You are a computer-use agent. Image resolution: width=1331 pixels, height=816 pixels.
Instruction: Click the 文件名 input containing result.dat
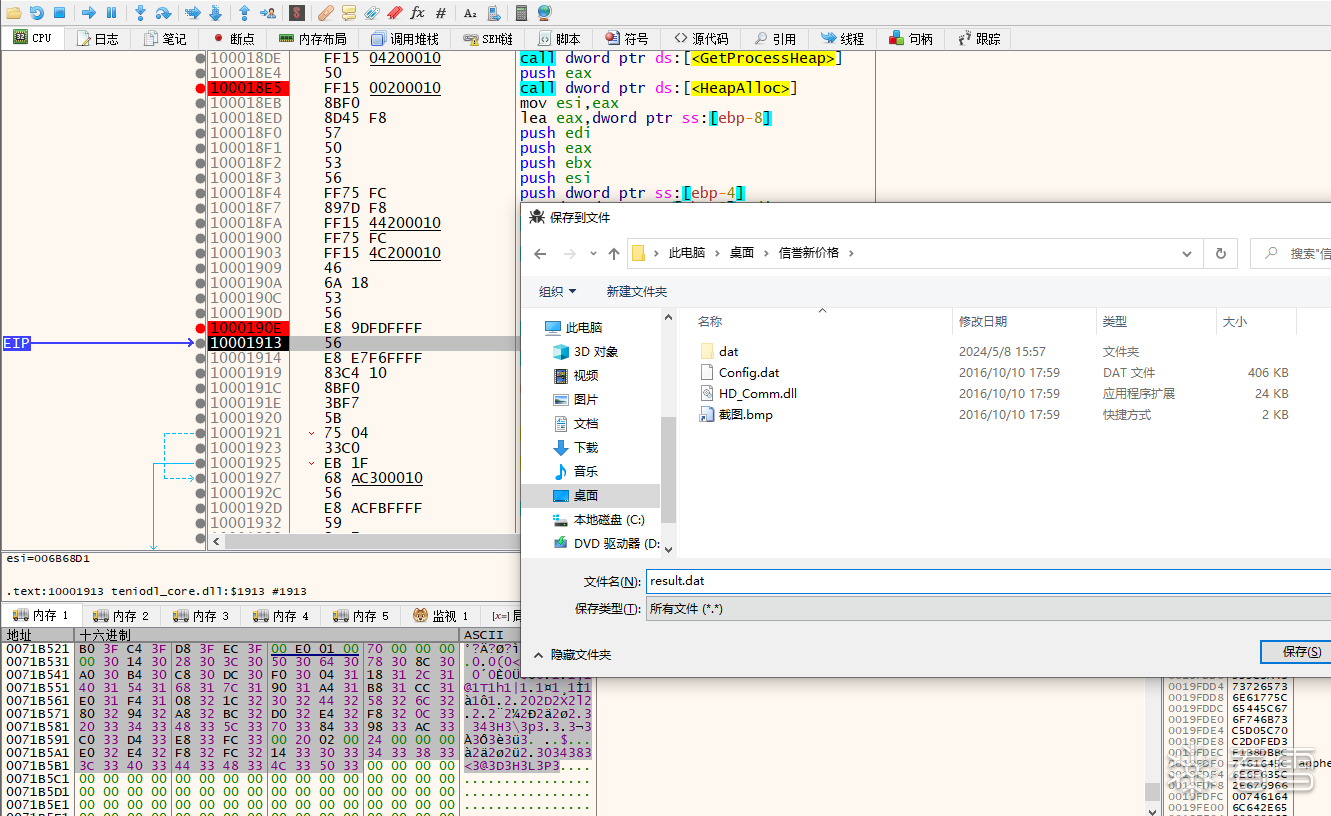tap(988, 580)
